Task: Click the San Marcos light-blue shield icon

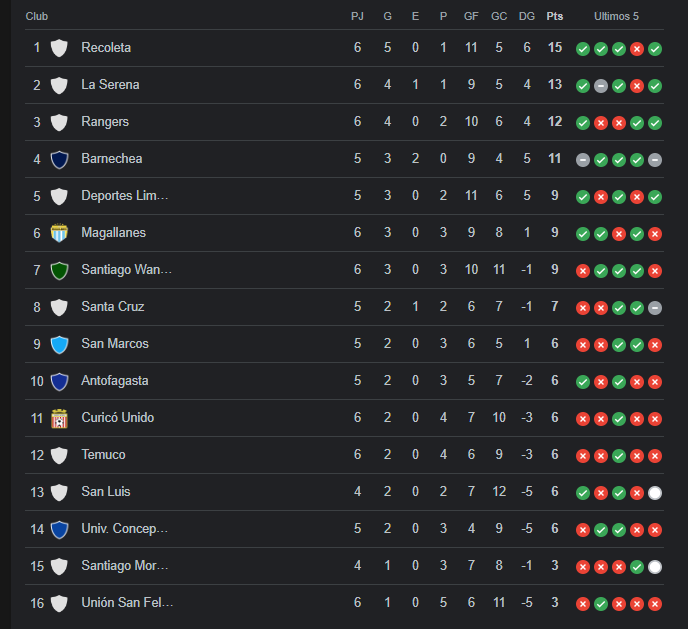Action: point(59,344)
